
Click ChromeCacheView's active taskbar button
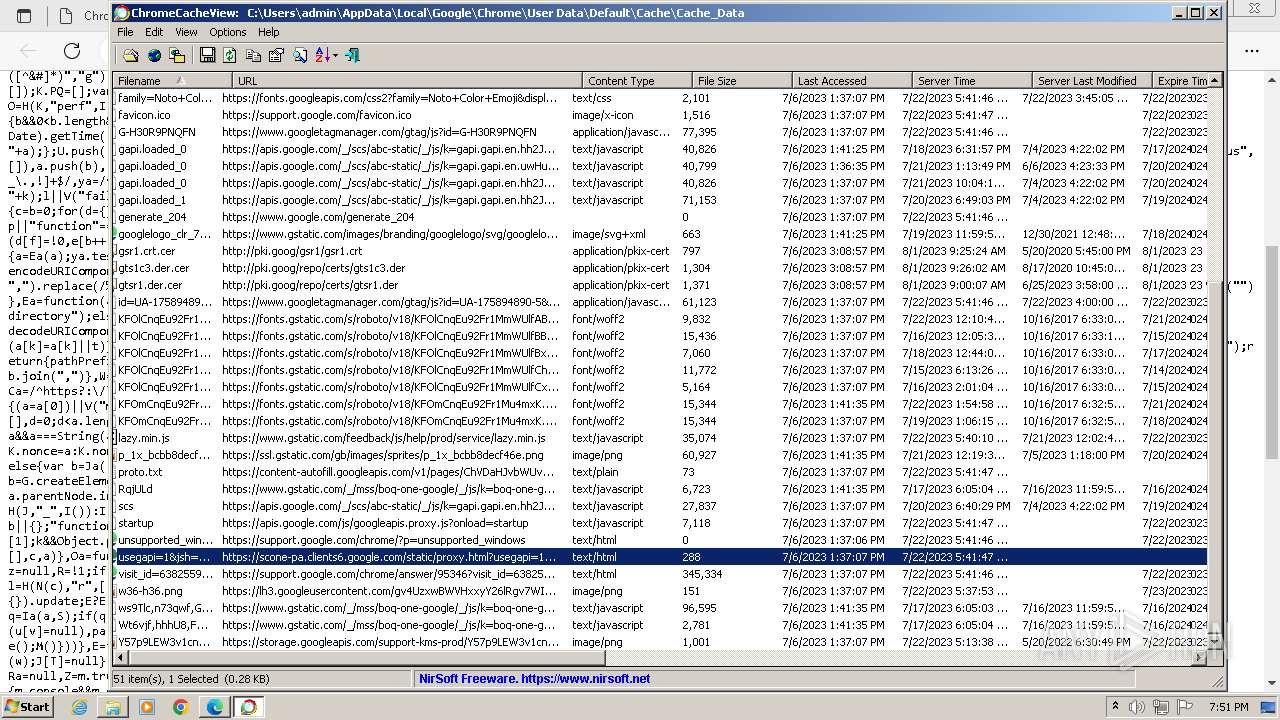249,707
